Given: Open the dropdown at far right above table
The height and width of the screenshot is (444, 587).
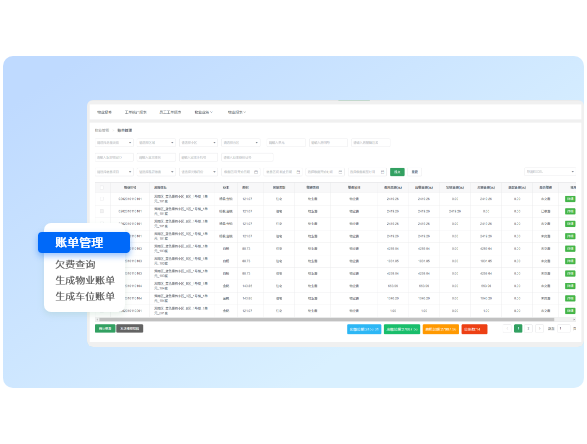Looking at the screenshot, I should [550, 171].
